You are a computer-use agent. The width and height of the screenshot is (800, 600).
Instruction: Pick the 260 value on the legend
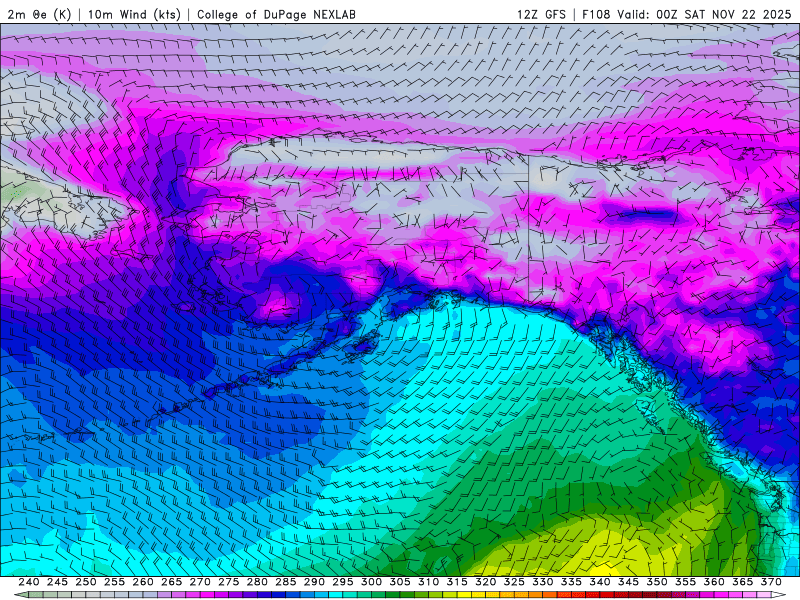[143, 582]
